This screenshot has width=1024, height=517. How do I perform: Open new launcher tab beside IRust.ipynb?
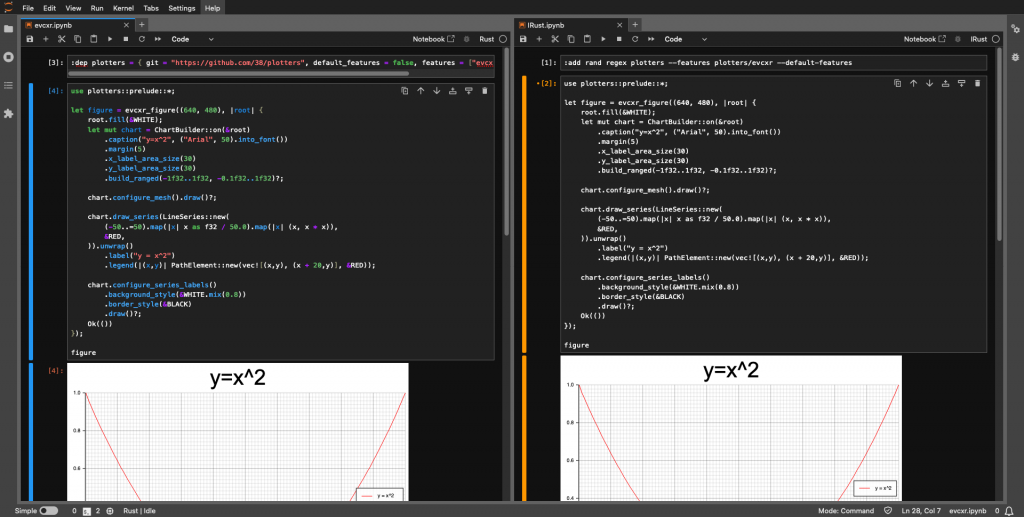[635, 25]
